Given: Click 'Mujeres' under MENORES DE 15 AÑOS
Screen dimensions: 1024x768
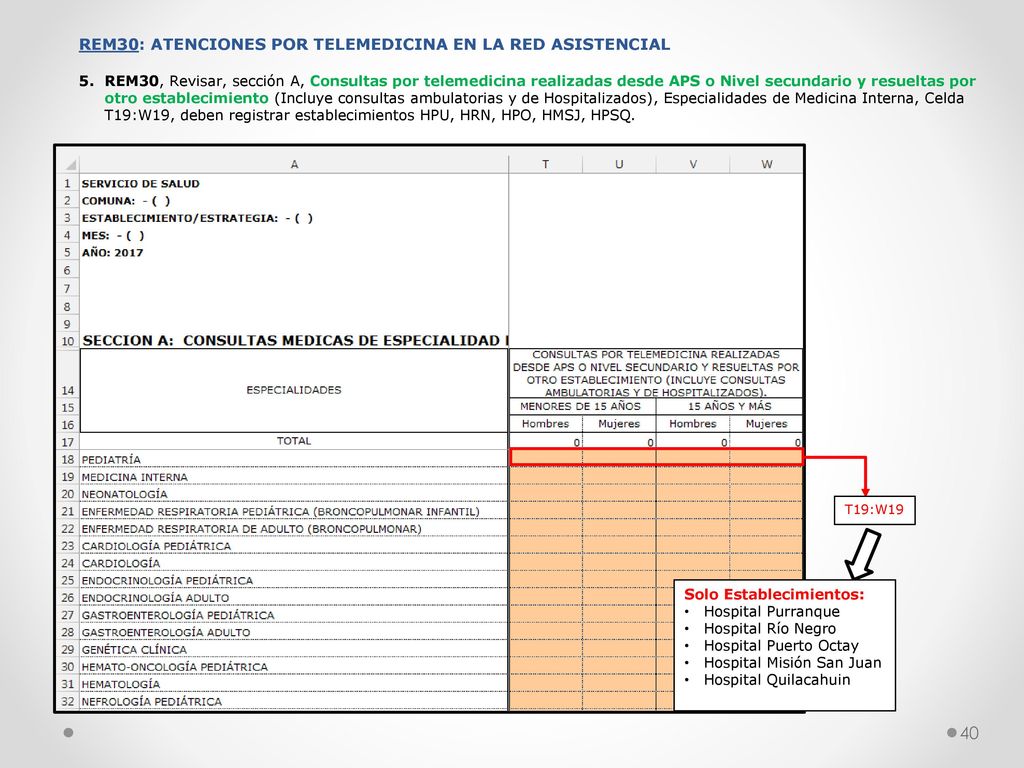Looking at the screenshot, I should pyautogui.click(x=619, y=424).
